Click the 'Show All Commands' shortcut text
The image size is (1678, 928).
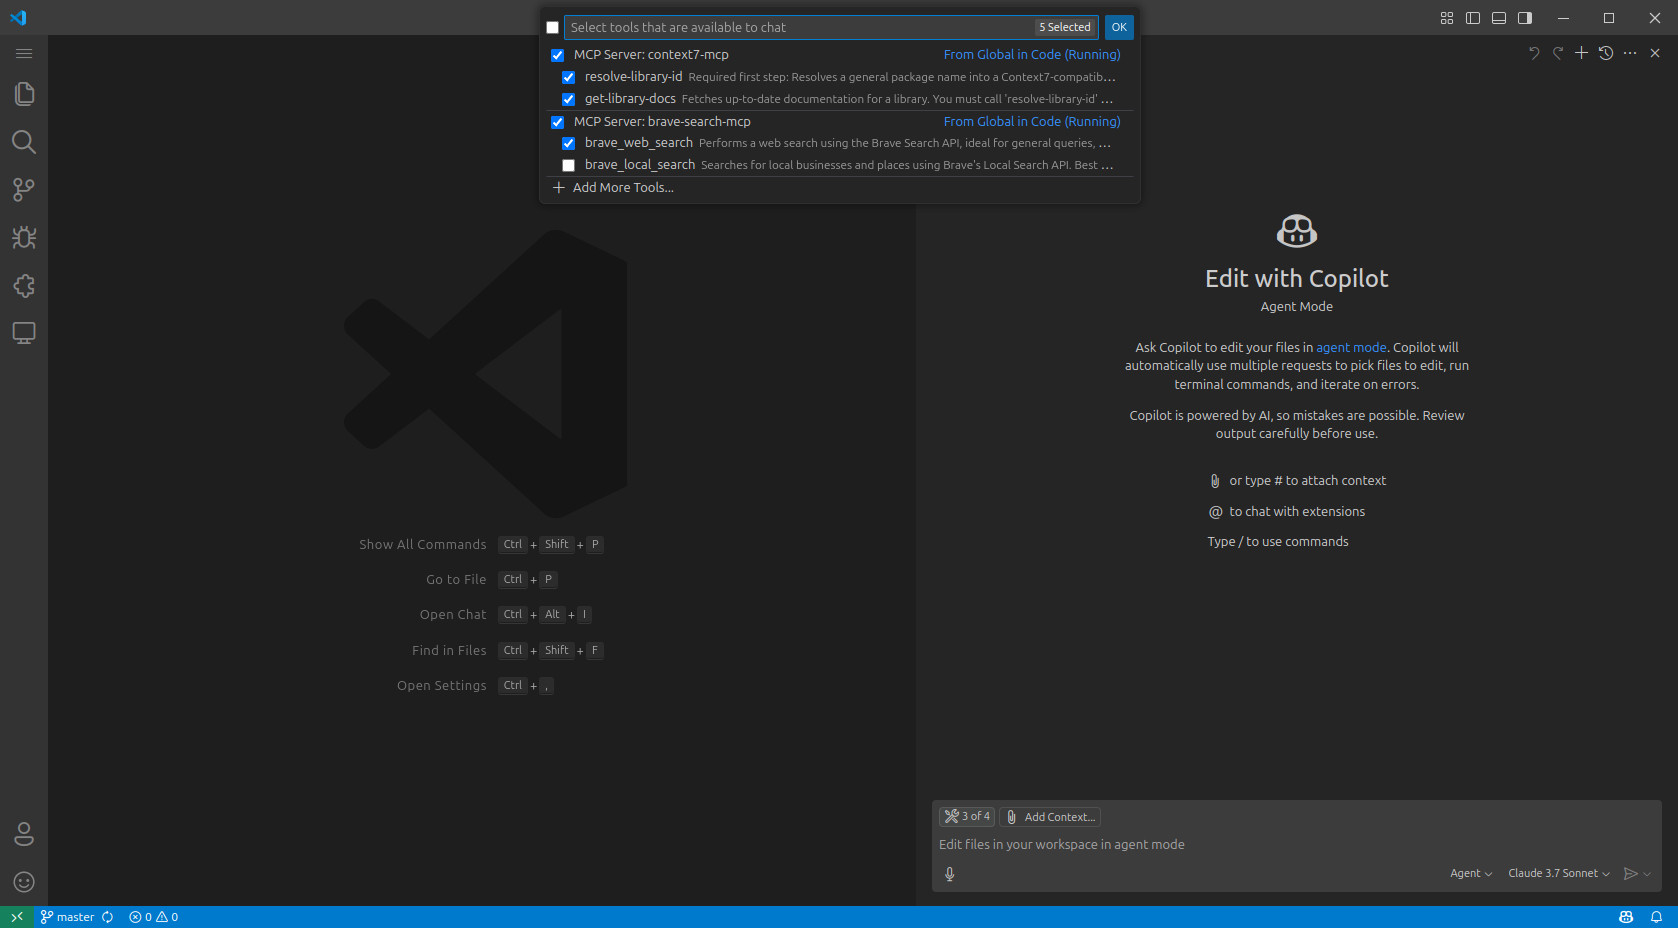point(423,545)
